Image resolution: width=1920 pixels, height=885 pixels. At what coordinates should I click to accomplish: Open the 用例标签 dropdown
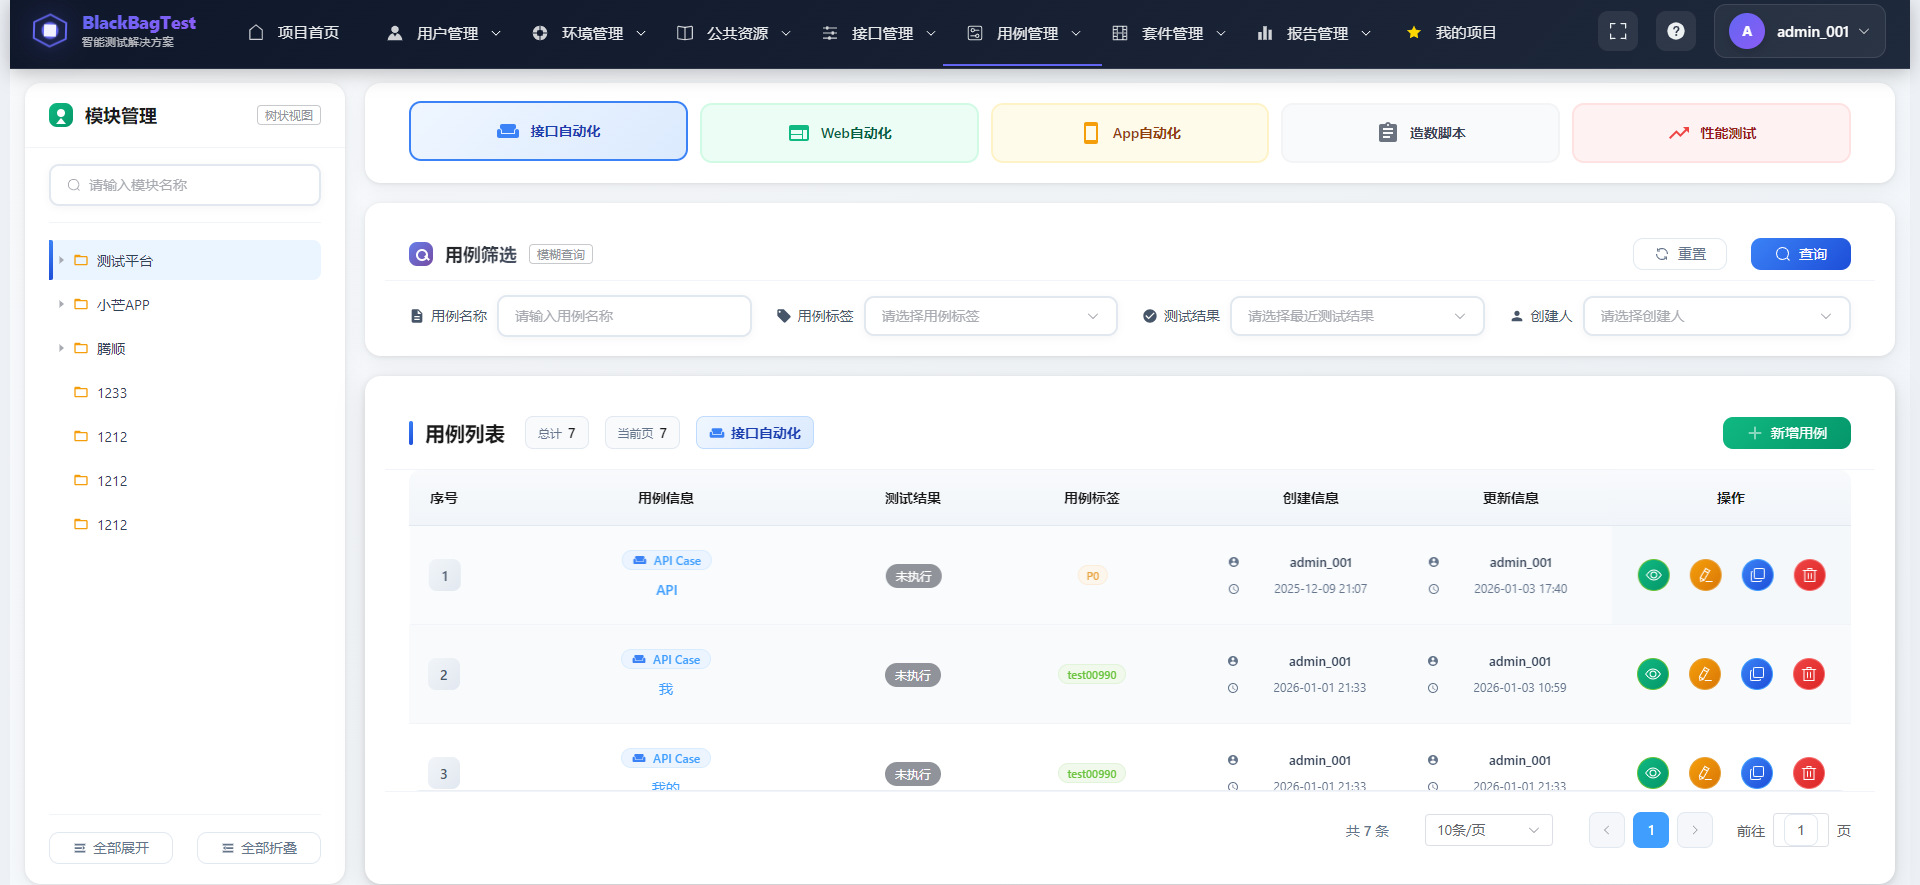(x=991, y=316)
